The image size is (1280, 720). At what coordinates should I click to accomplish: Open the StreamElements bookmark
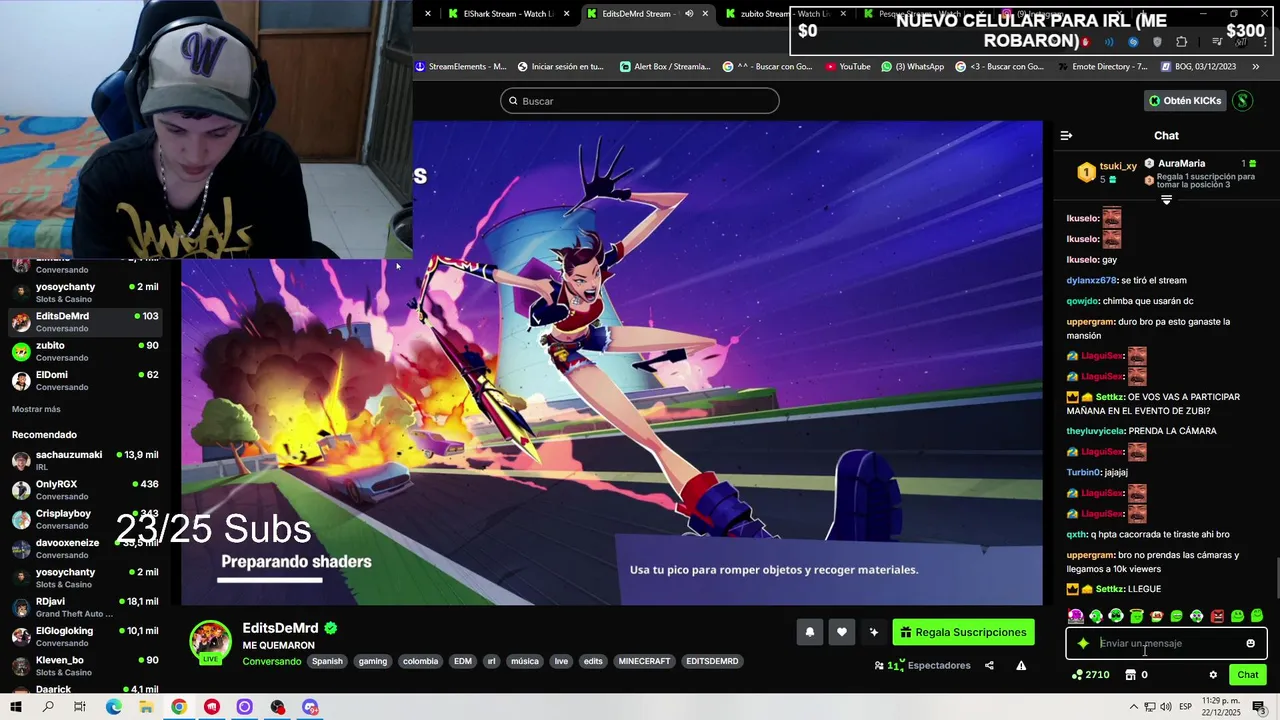tap(460, 67)
